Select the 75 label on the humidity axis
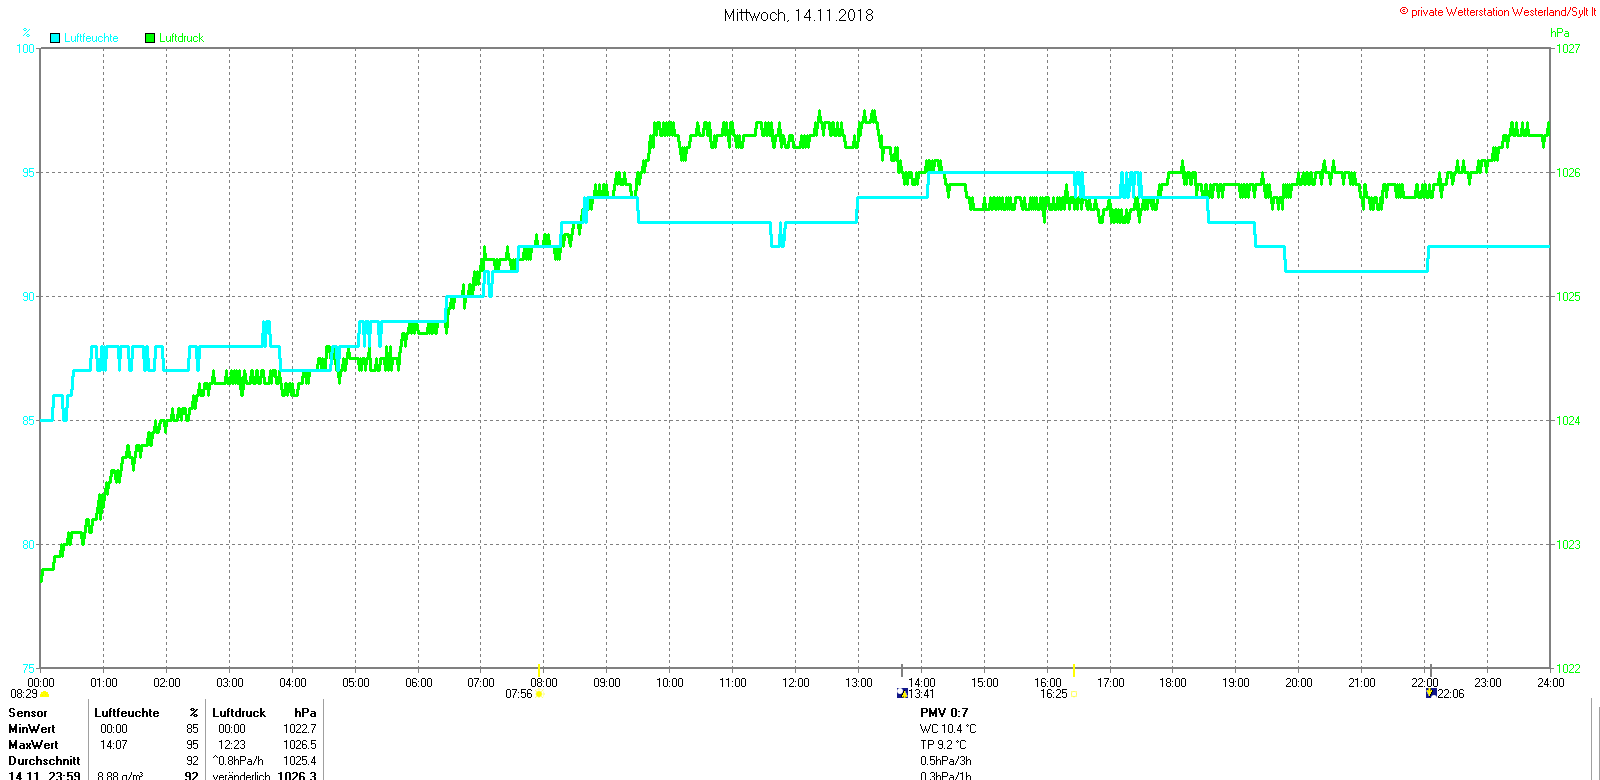 click(x=29, y=669)
